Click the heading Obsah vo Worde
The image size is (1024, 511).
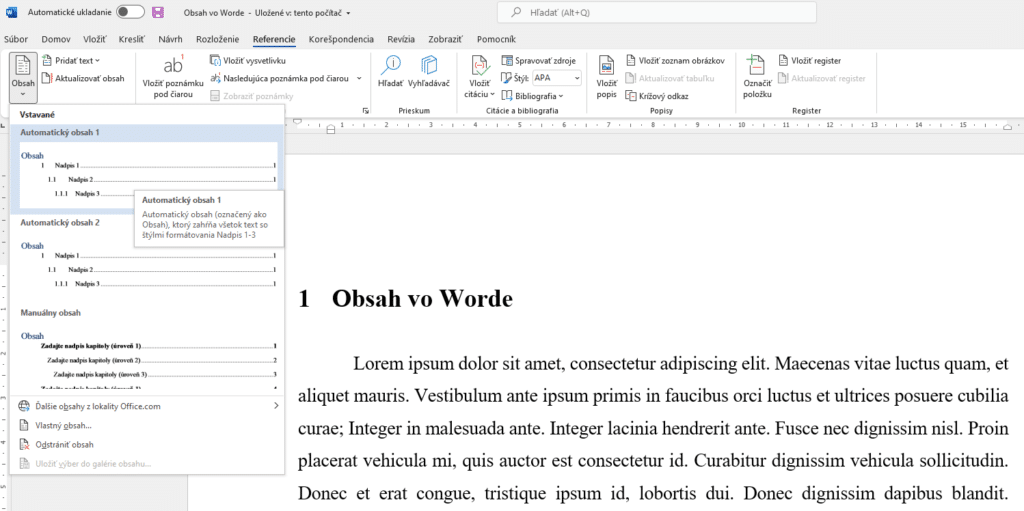[422, 299]
